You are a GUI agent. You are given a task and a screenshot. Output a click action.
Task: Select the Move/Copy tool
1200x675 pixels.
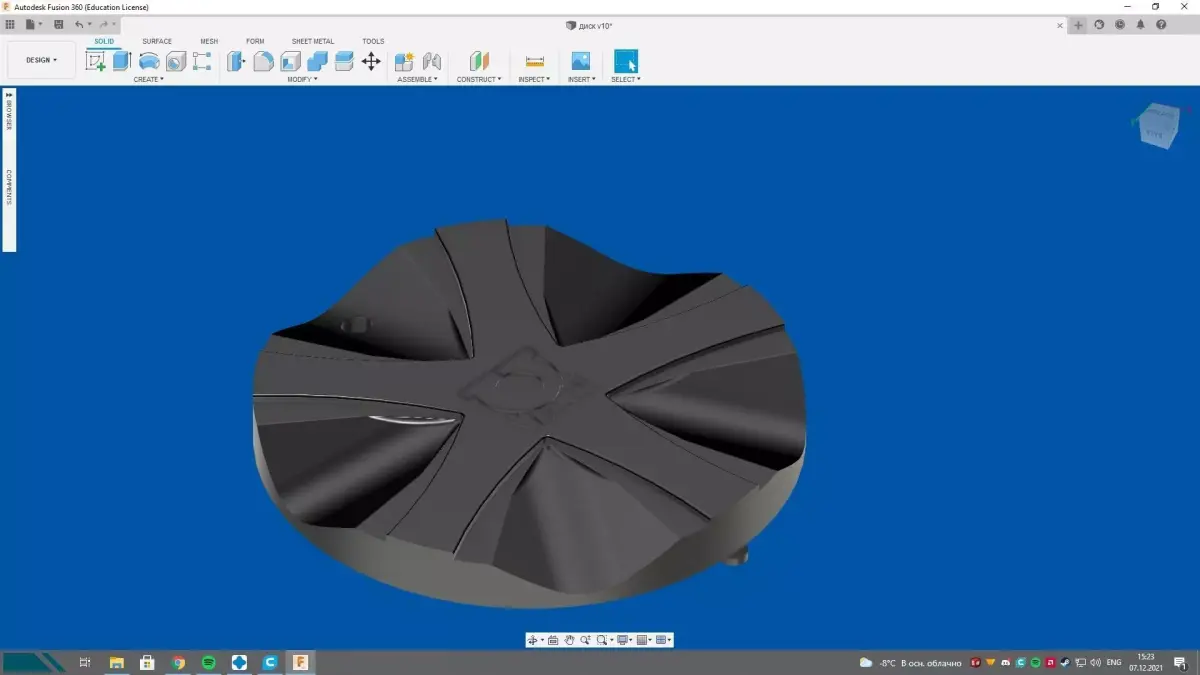pos(371,61)
